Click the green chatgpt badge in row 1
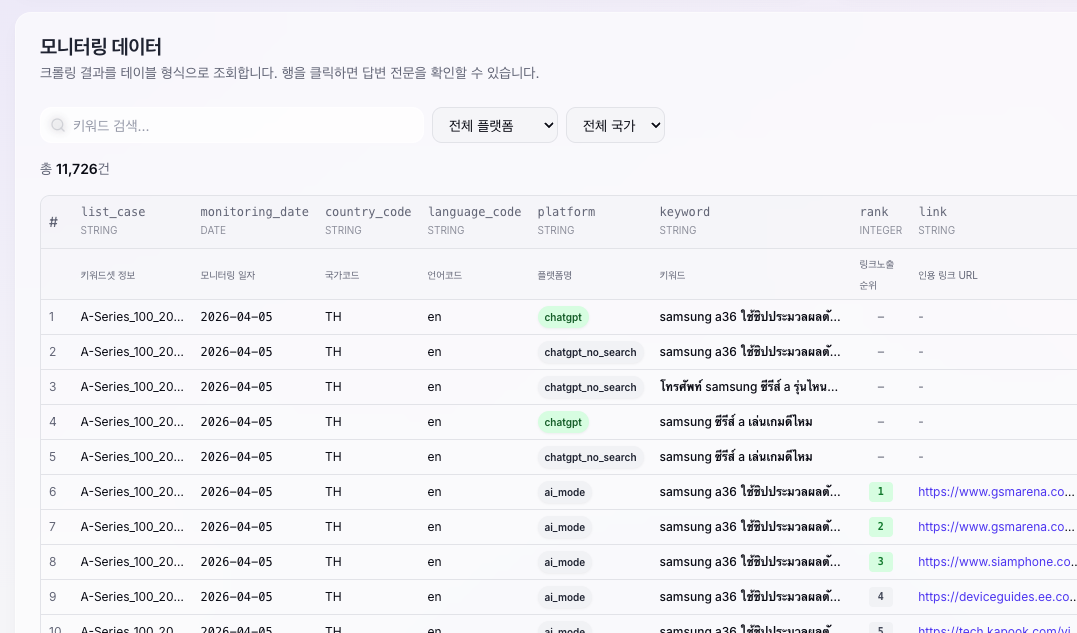This screenshot has width=1077, height=633. pyautogui.click(x=563, y=316)
